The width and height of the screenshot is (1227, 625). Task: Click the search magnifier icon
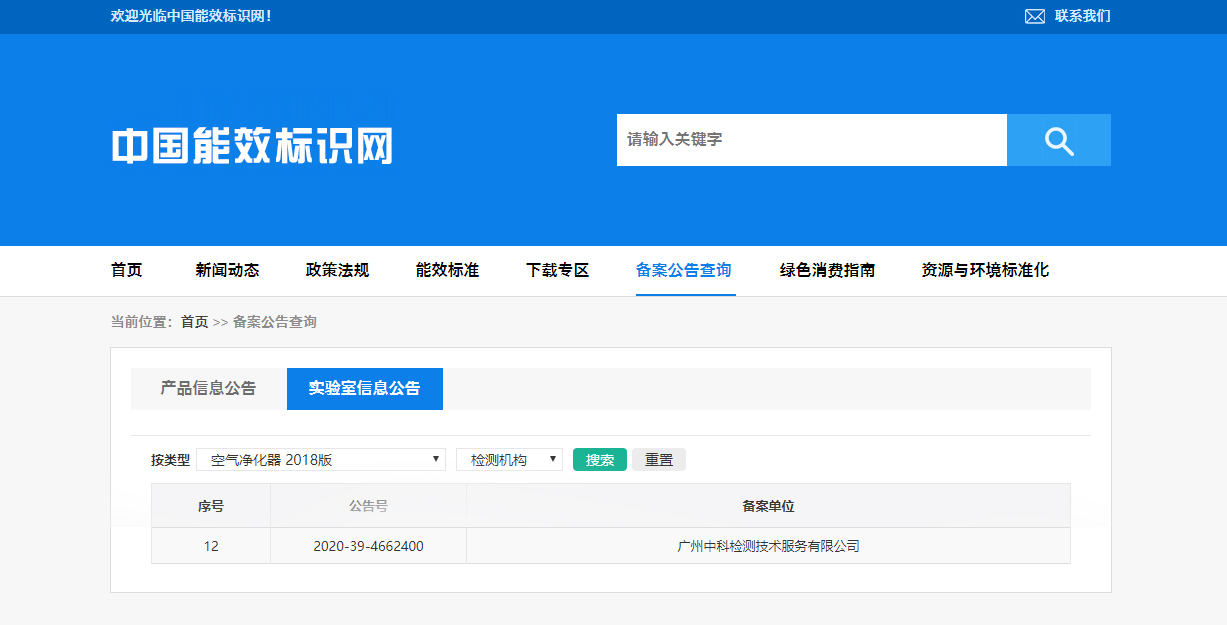tap(1058, 140)
